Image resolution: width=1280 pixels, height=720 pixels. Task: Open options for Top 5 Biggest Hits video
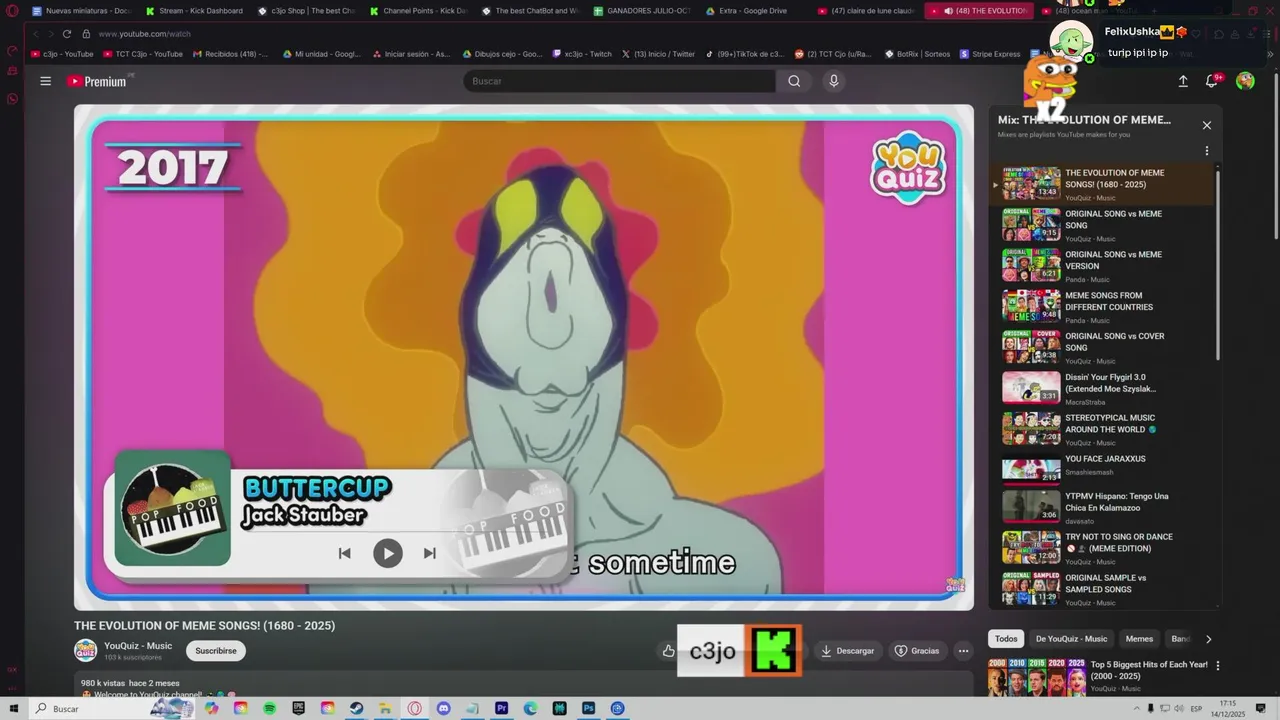pos(1217,665)
